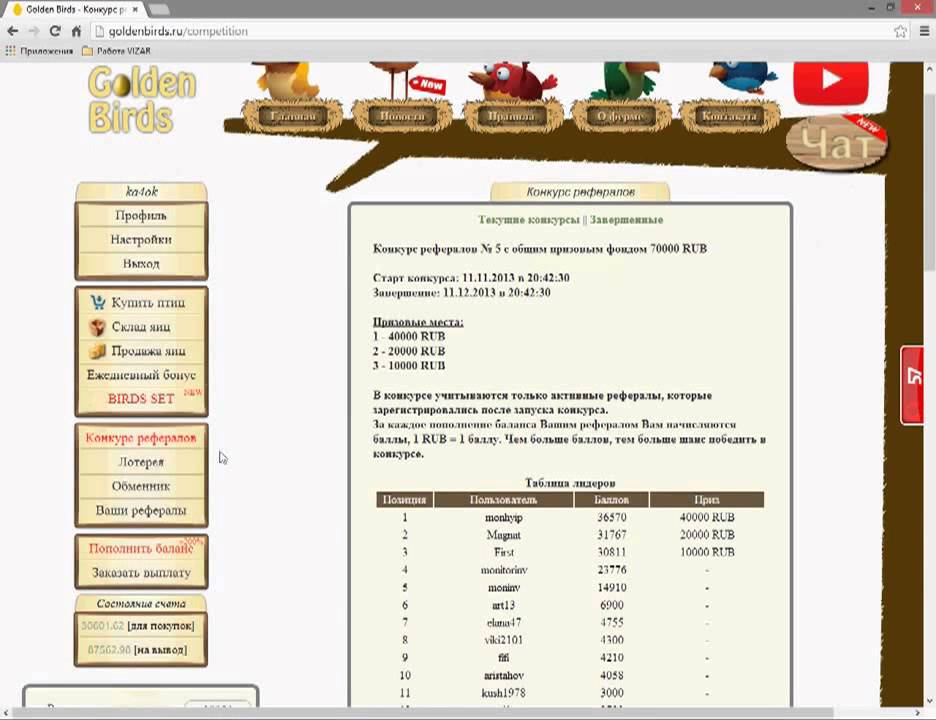Click username monhyip in leaders table

tap(504, 517)
